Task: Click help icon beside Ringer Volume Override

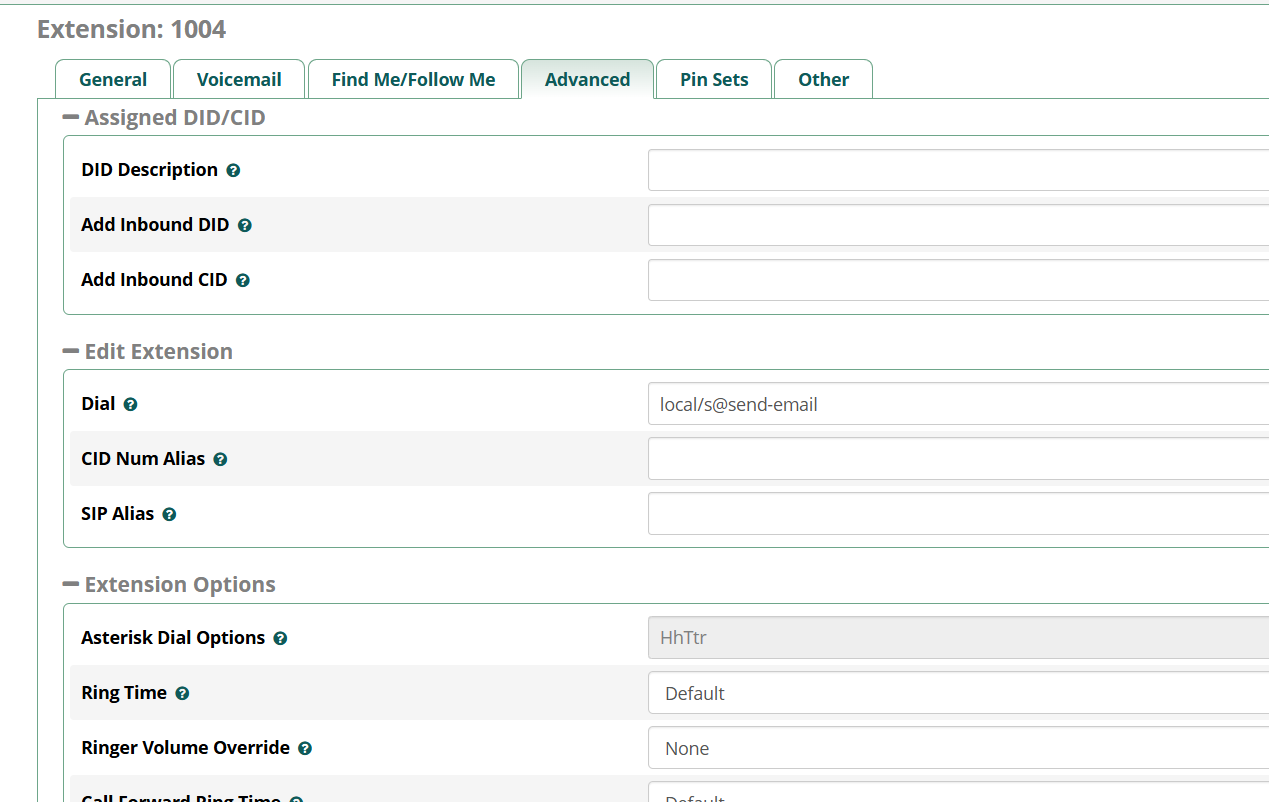Action: [x=305, y=749]
